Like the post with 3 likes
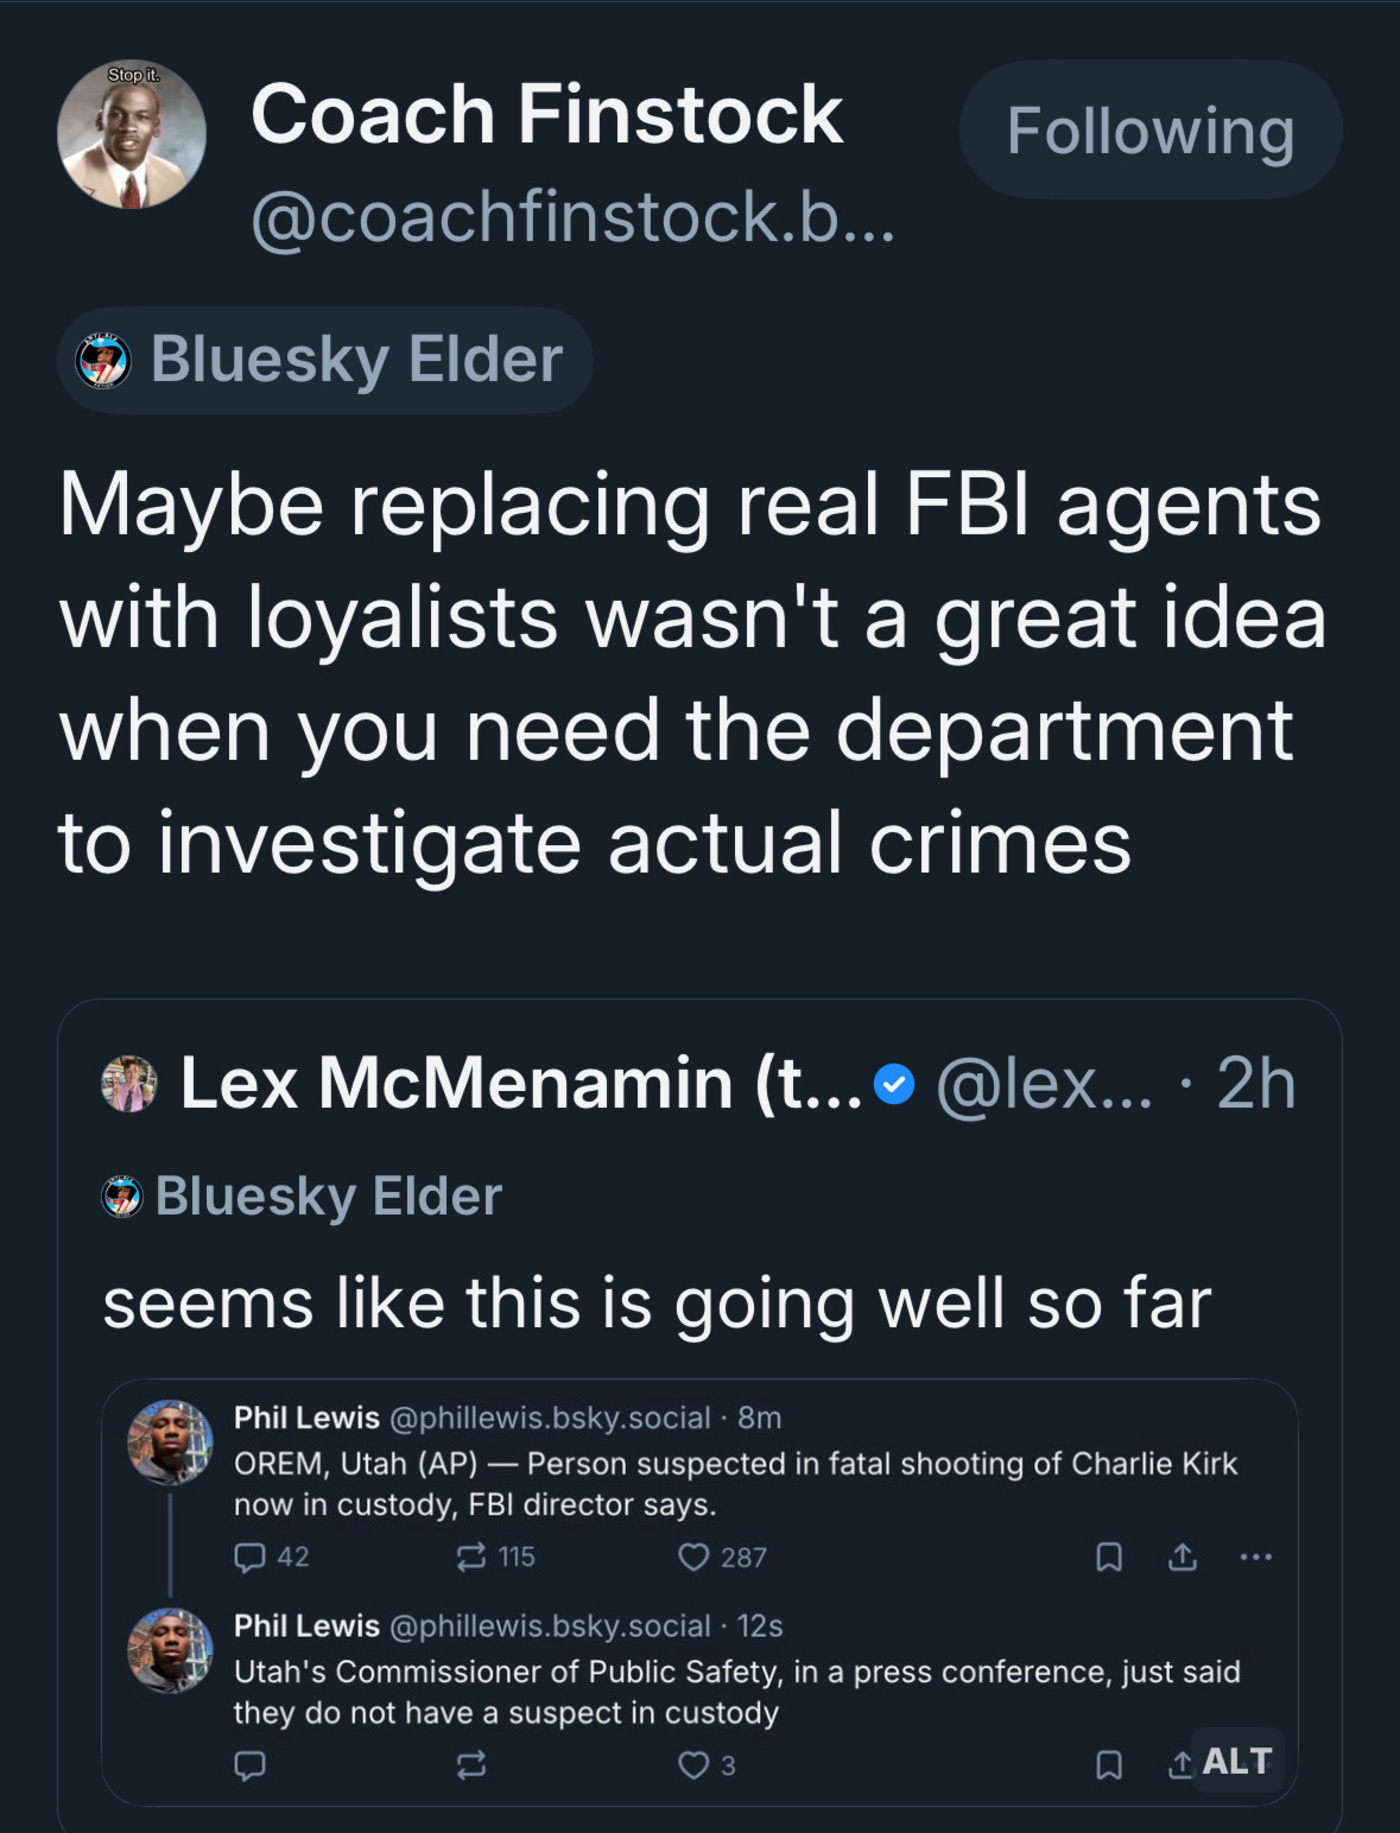Screen dimensions: 1400x1833 coord(693,1765)
